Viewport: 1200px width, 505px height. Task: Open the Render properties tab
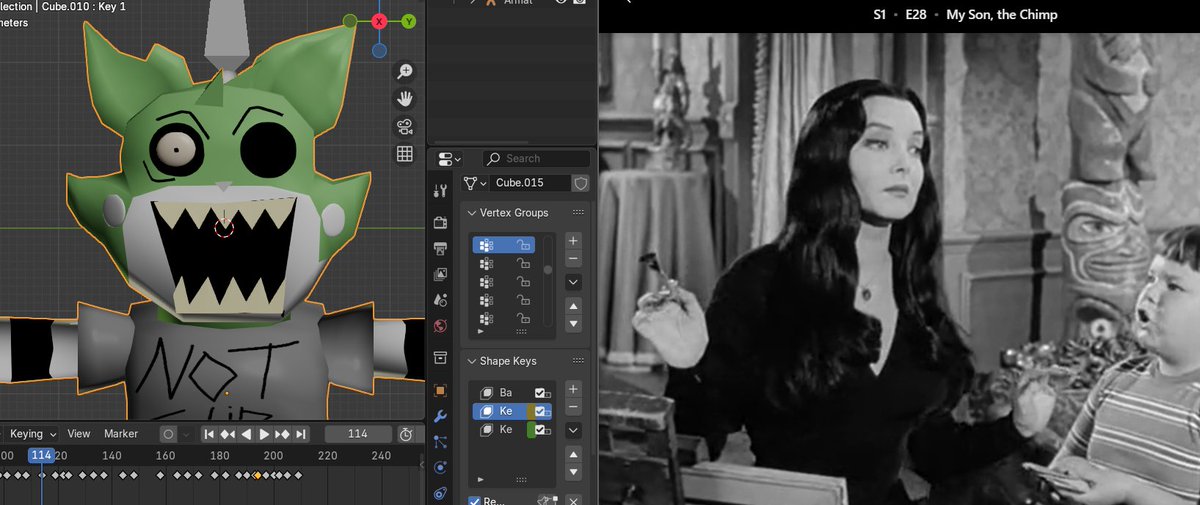pos(441,222)
